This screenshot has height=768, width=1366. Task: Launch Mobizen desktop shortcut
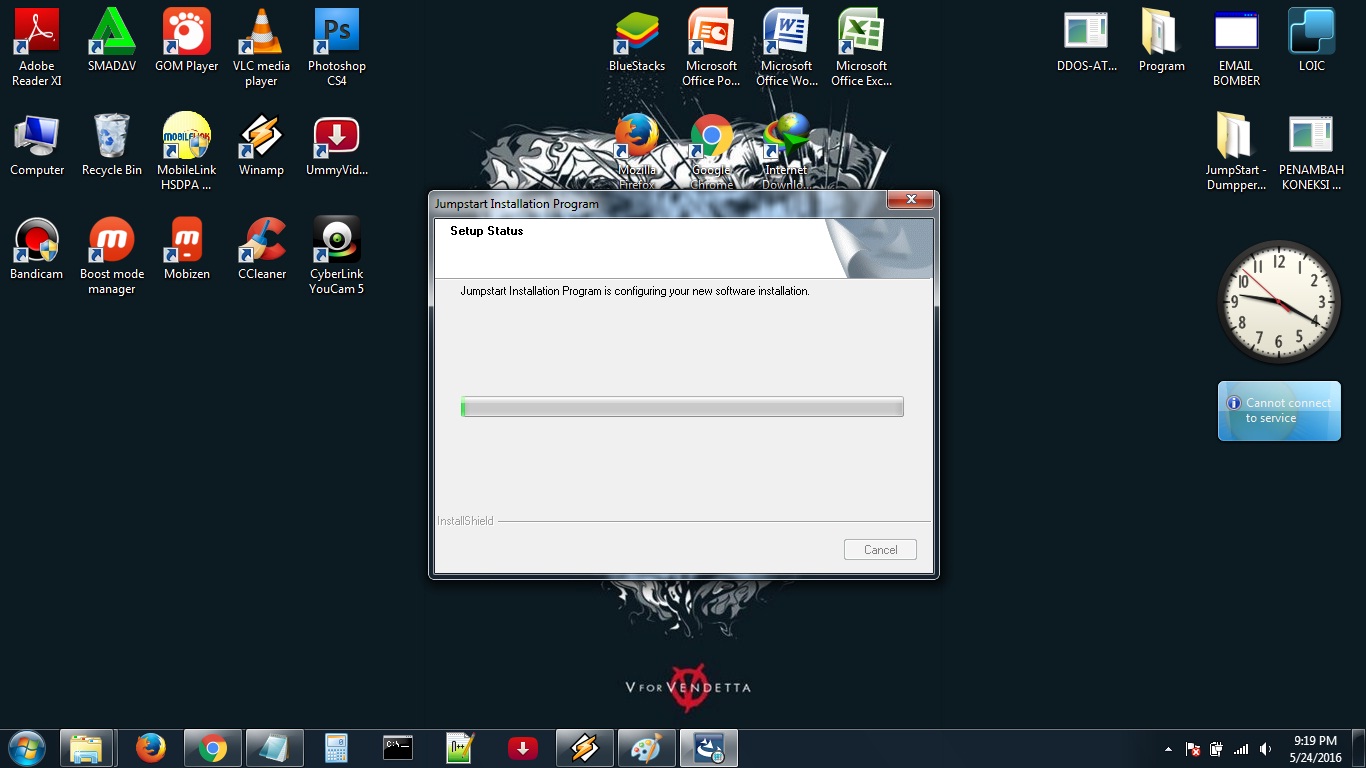tap(187, 249)
